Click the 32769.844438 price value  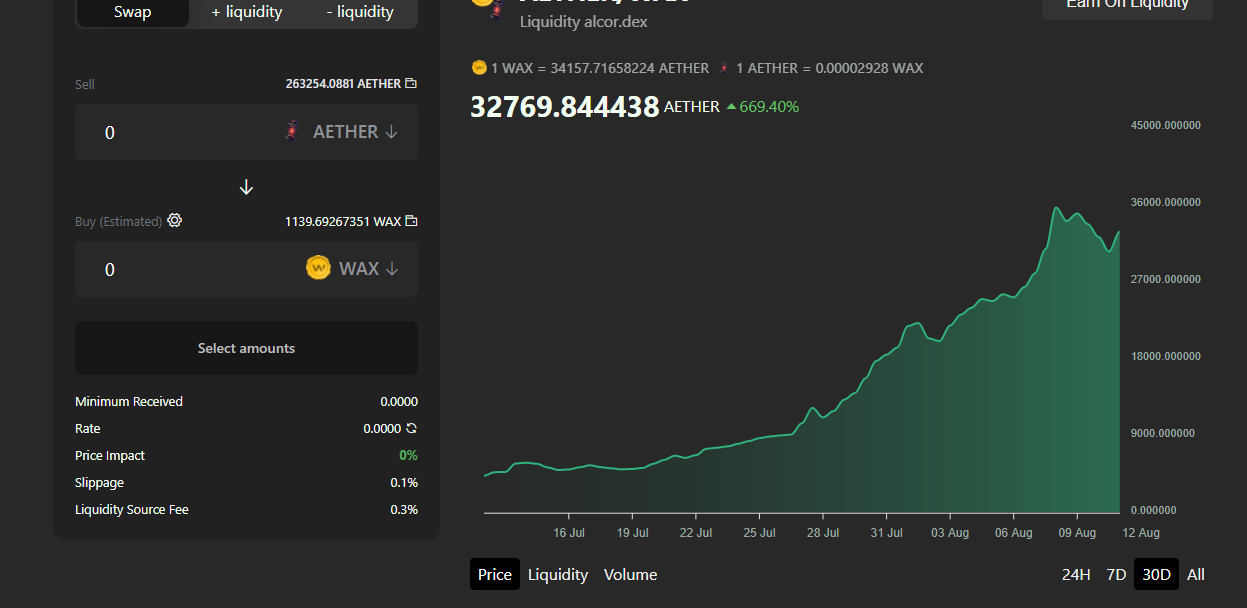(565, 107)
